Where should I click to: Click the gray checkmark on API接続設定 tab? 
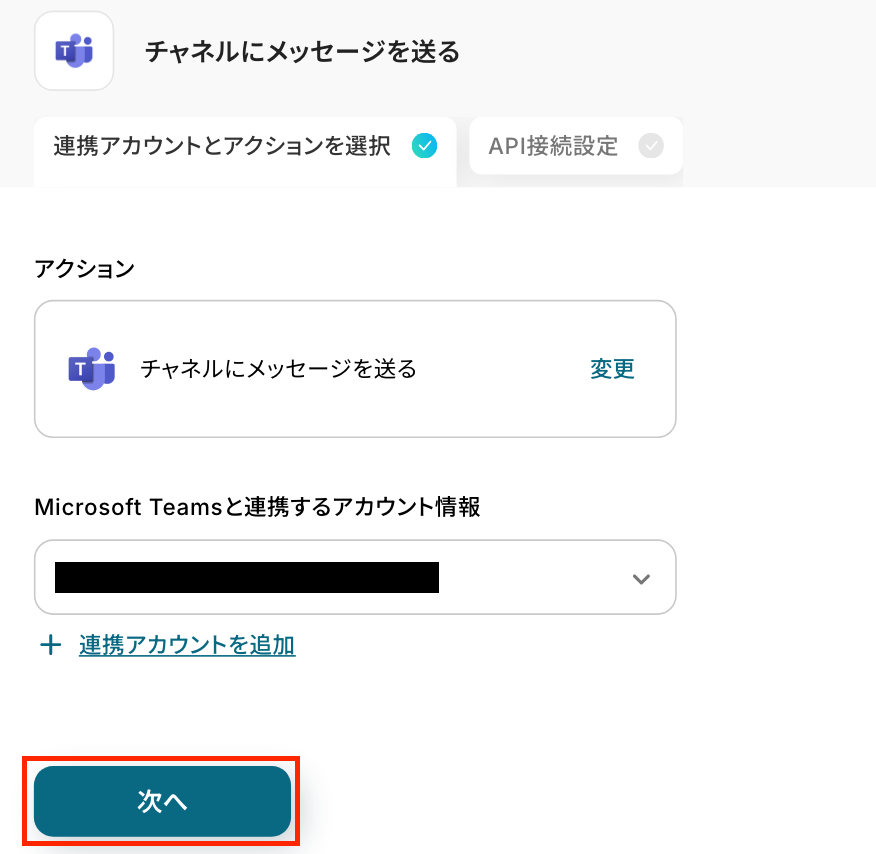point(651,146)
